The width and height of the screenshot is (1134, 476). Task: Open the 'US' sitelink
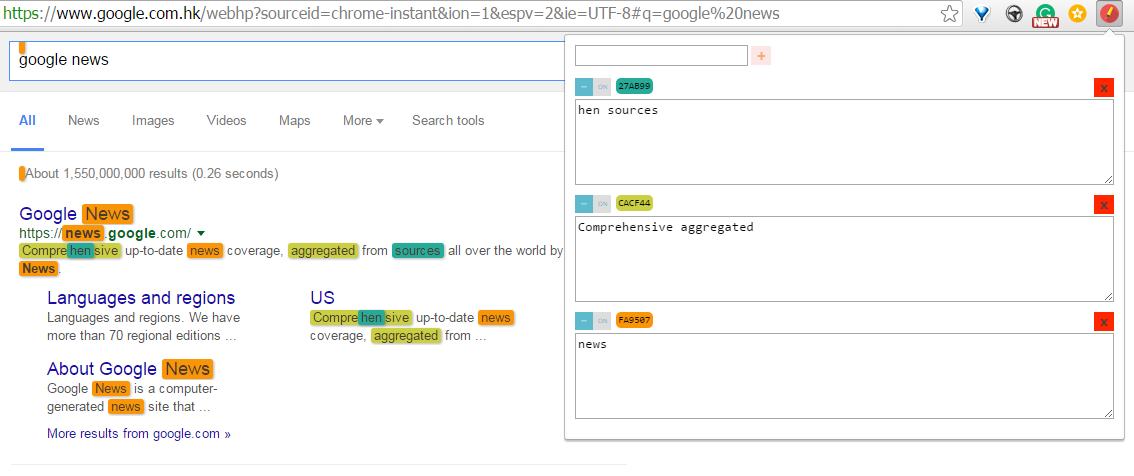coord(323,298)
